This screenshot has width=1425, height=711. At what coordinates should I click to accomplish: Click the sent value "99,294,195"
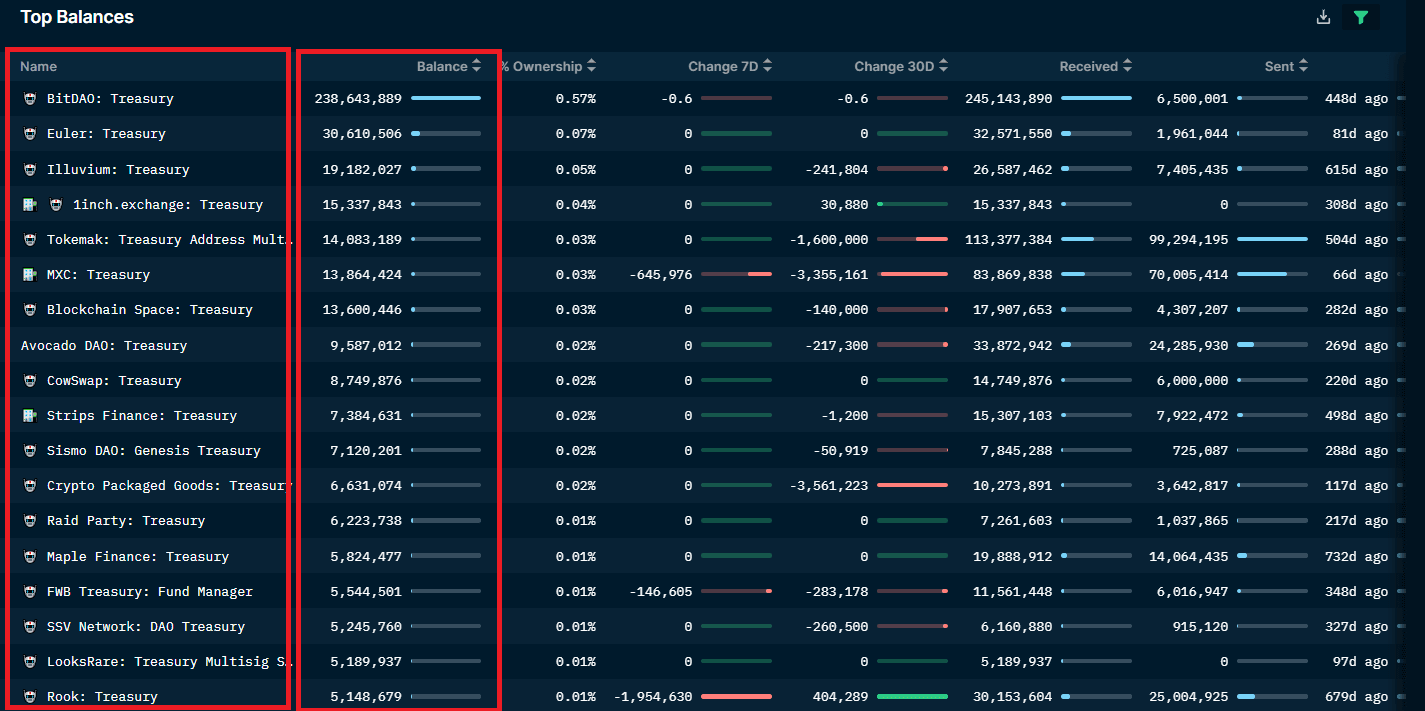point(1188,240)
